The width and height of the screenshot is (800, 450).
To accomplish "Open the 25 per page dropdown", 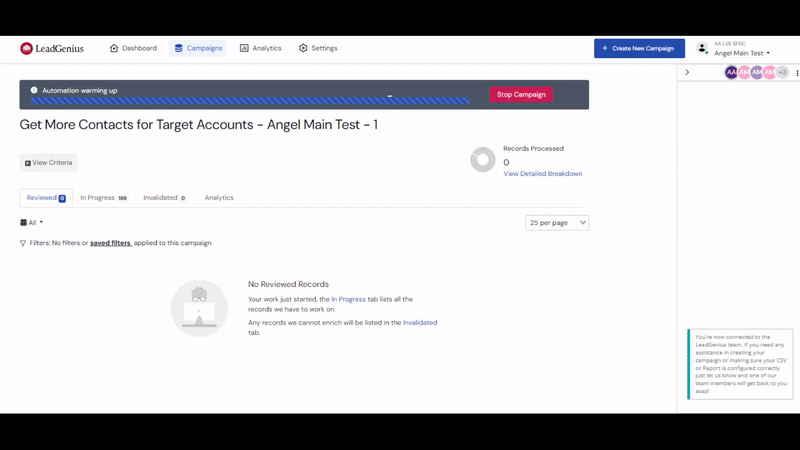I will [557, 222].
